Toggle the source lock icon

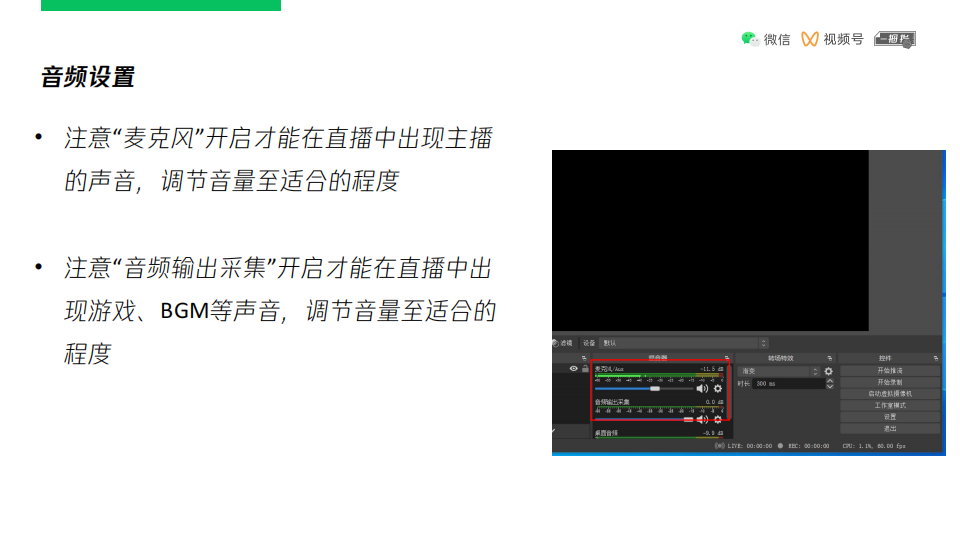585,369
